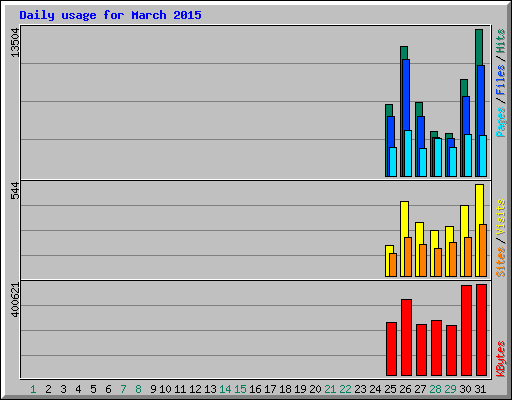The height and width of the screenshot is (400, 512).
Task: Click the yellow "Visits" legend label
Action: click(x=501, y=217)
